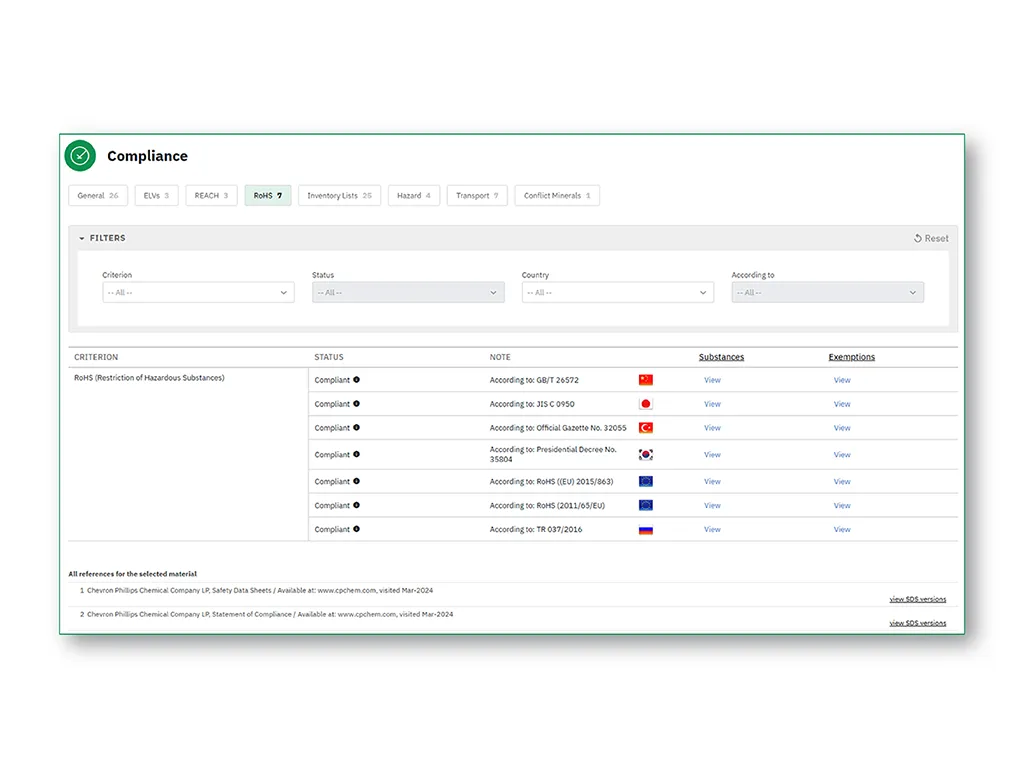Click the green Compliance checkmark icon

tap(80, 155)
